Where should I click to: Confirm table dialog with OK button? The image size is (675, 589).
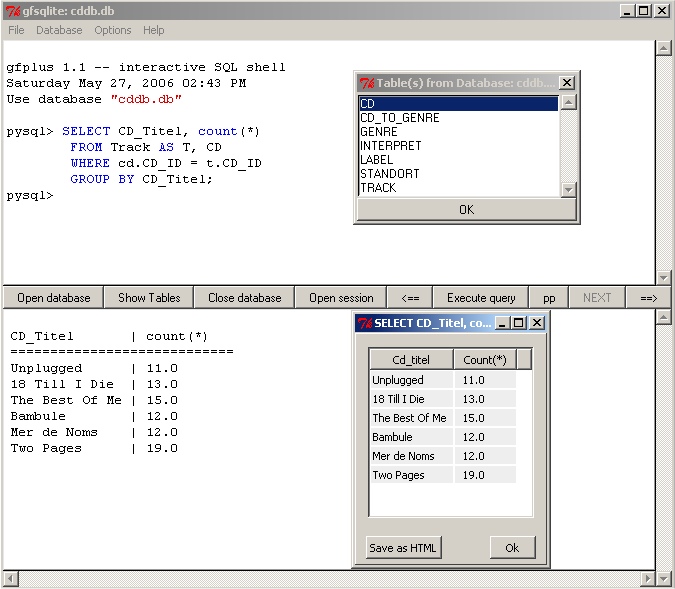[x=466, y=210]
